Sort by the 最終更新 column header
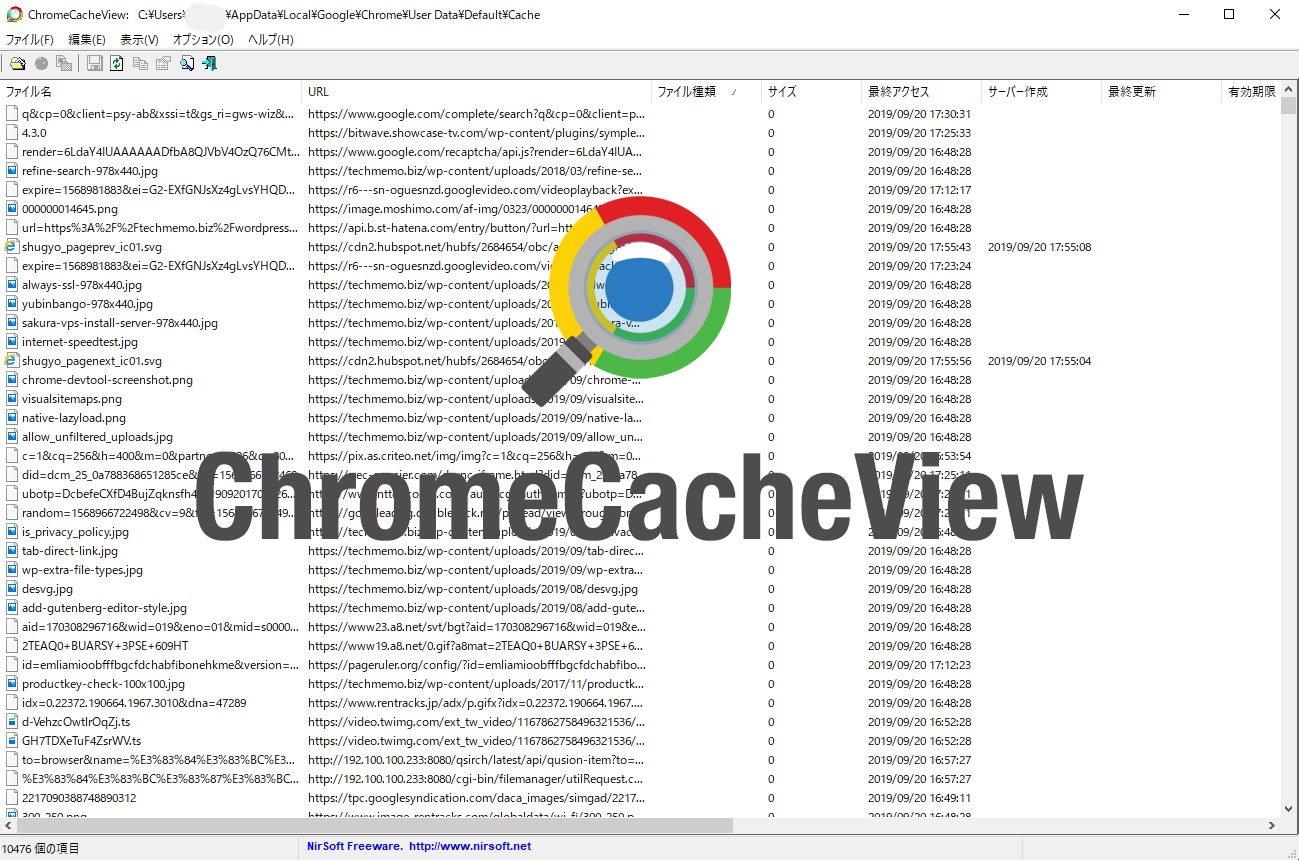 1162,92
